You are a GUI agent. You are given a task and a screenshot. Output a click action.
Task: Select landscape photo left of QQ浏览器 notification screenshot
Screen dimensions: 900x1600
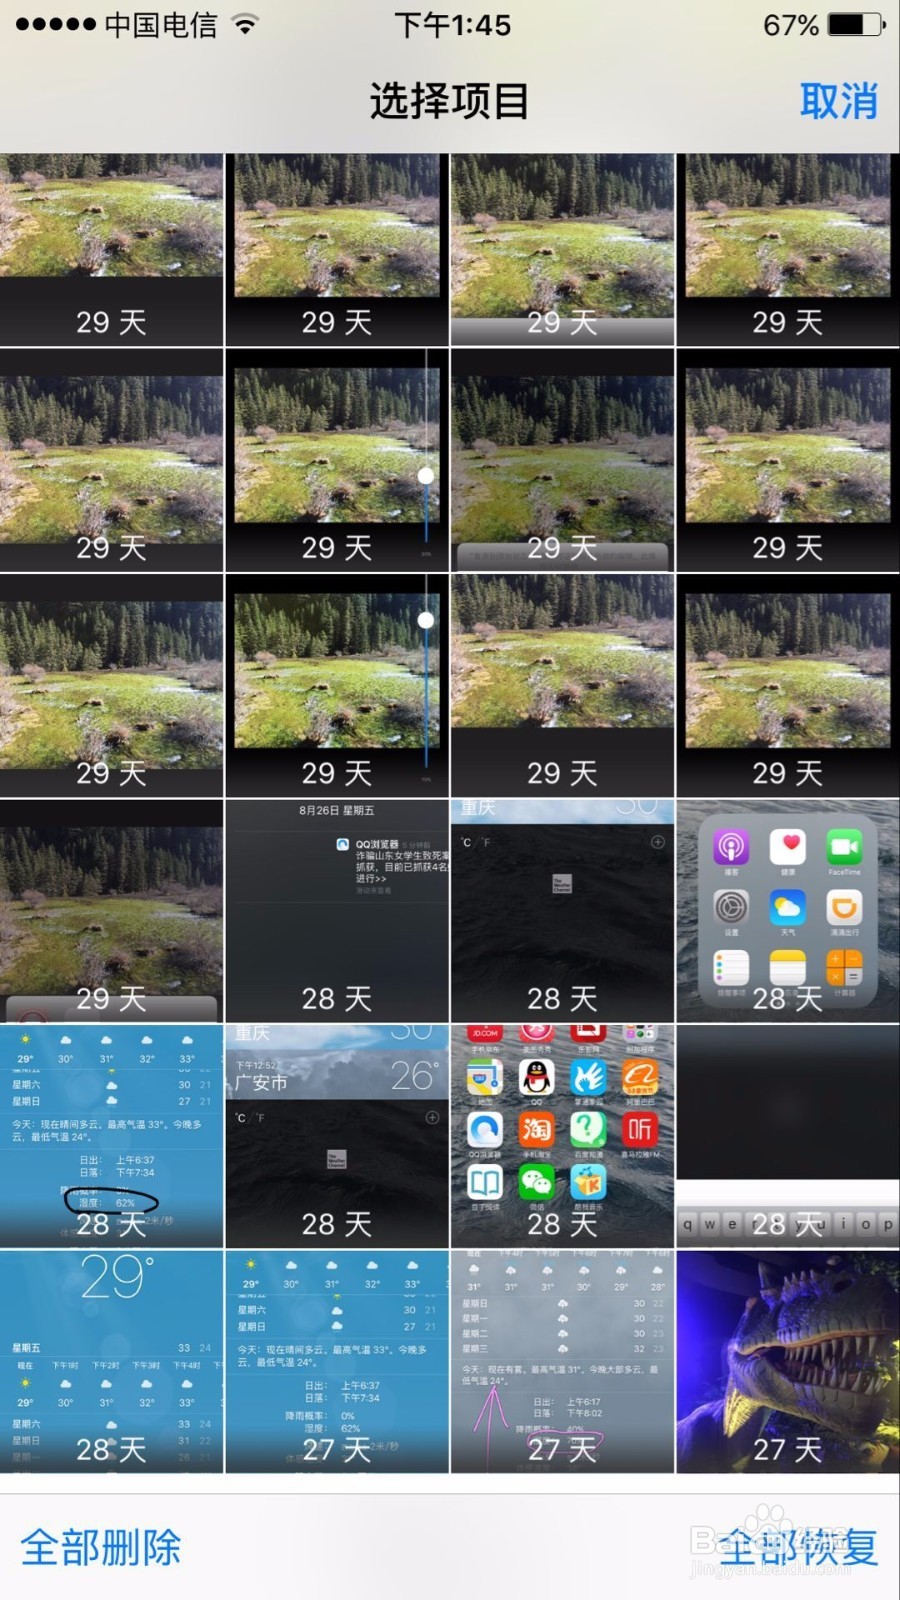click(111, 910)
